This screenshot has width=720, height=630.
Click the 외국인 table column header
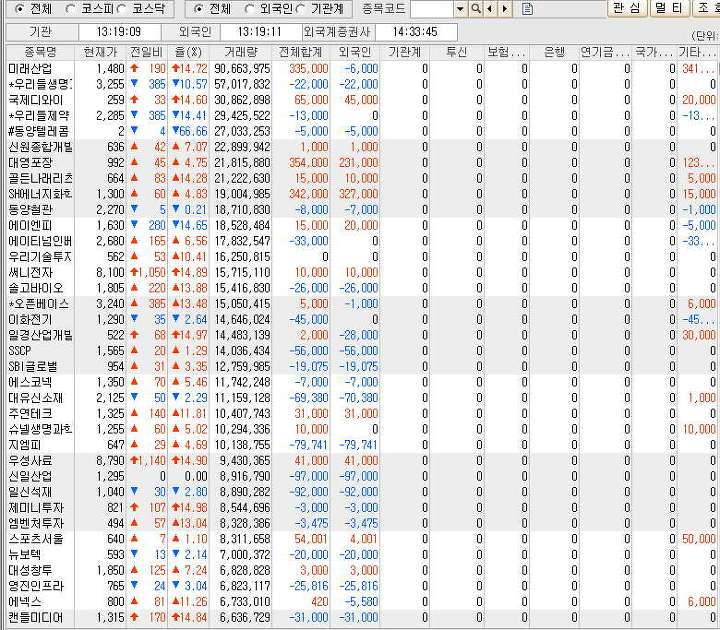[354, 52]
